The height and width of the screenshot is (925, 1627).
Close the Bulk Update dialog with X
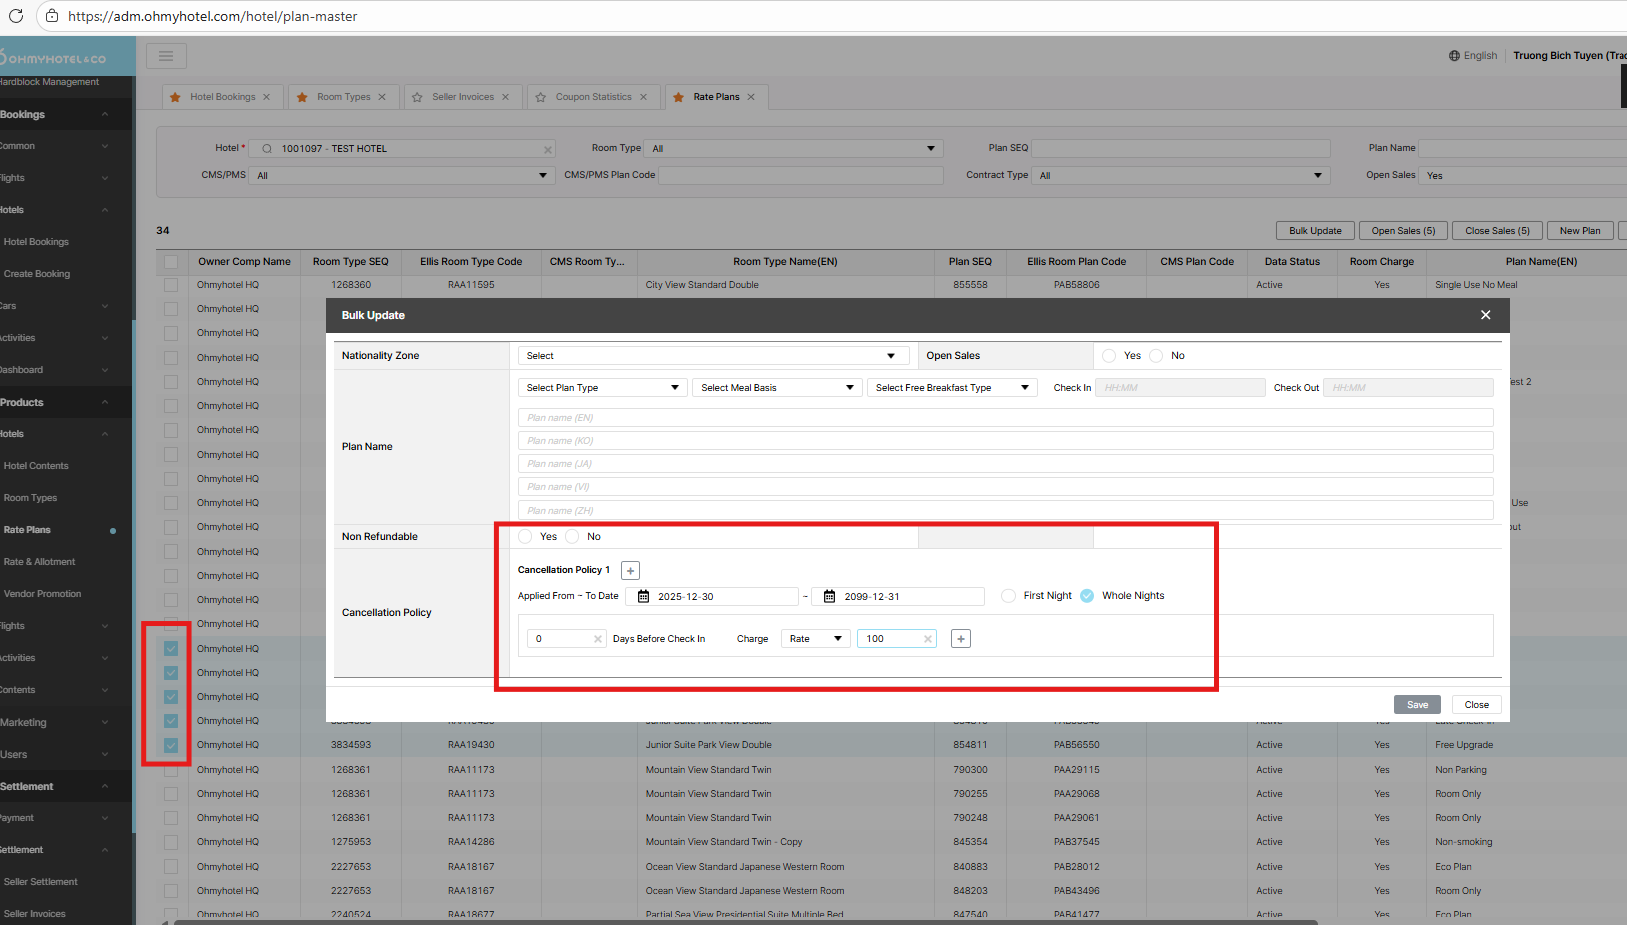(x=1485, y=315)
